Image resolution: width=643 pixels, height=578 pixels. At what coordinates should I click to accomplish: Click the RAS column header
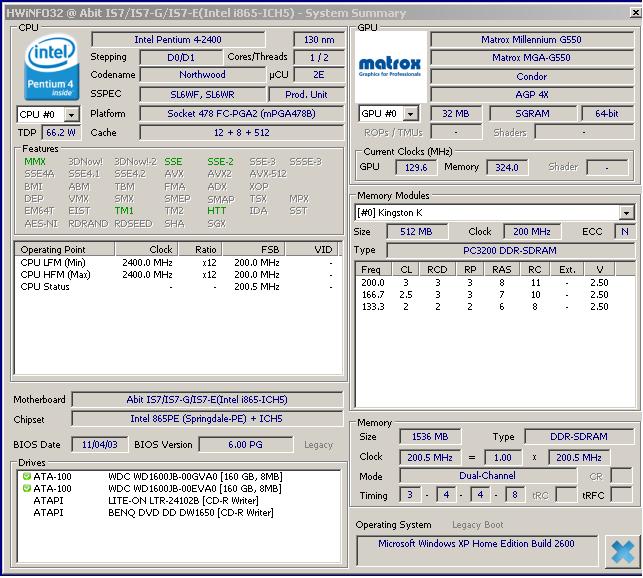coord(502,270)
